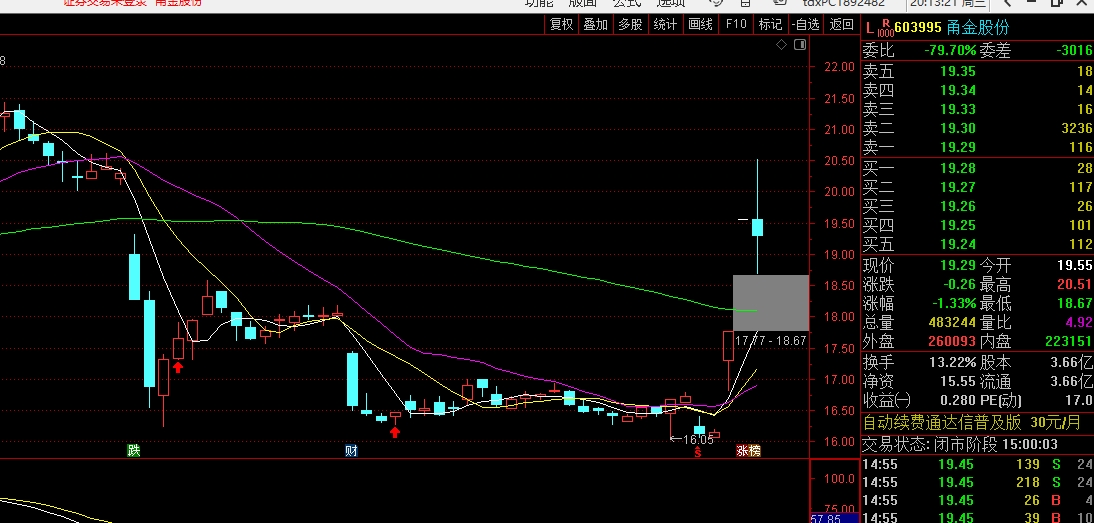Open the 统计 statistics tool
Image resolution: width=1094 pixels, height=523 pixels.
coord(665,24)
